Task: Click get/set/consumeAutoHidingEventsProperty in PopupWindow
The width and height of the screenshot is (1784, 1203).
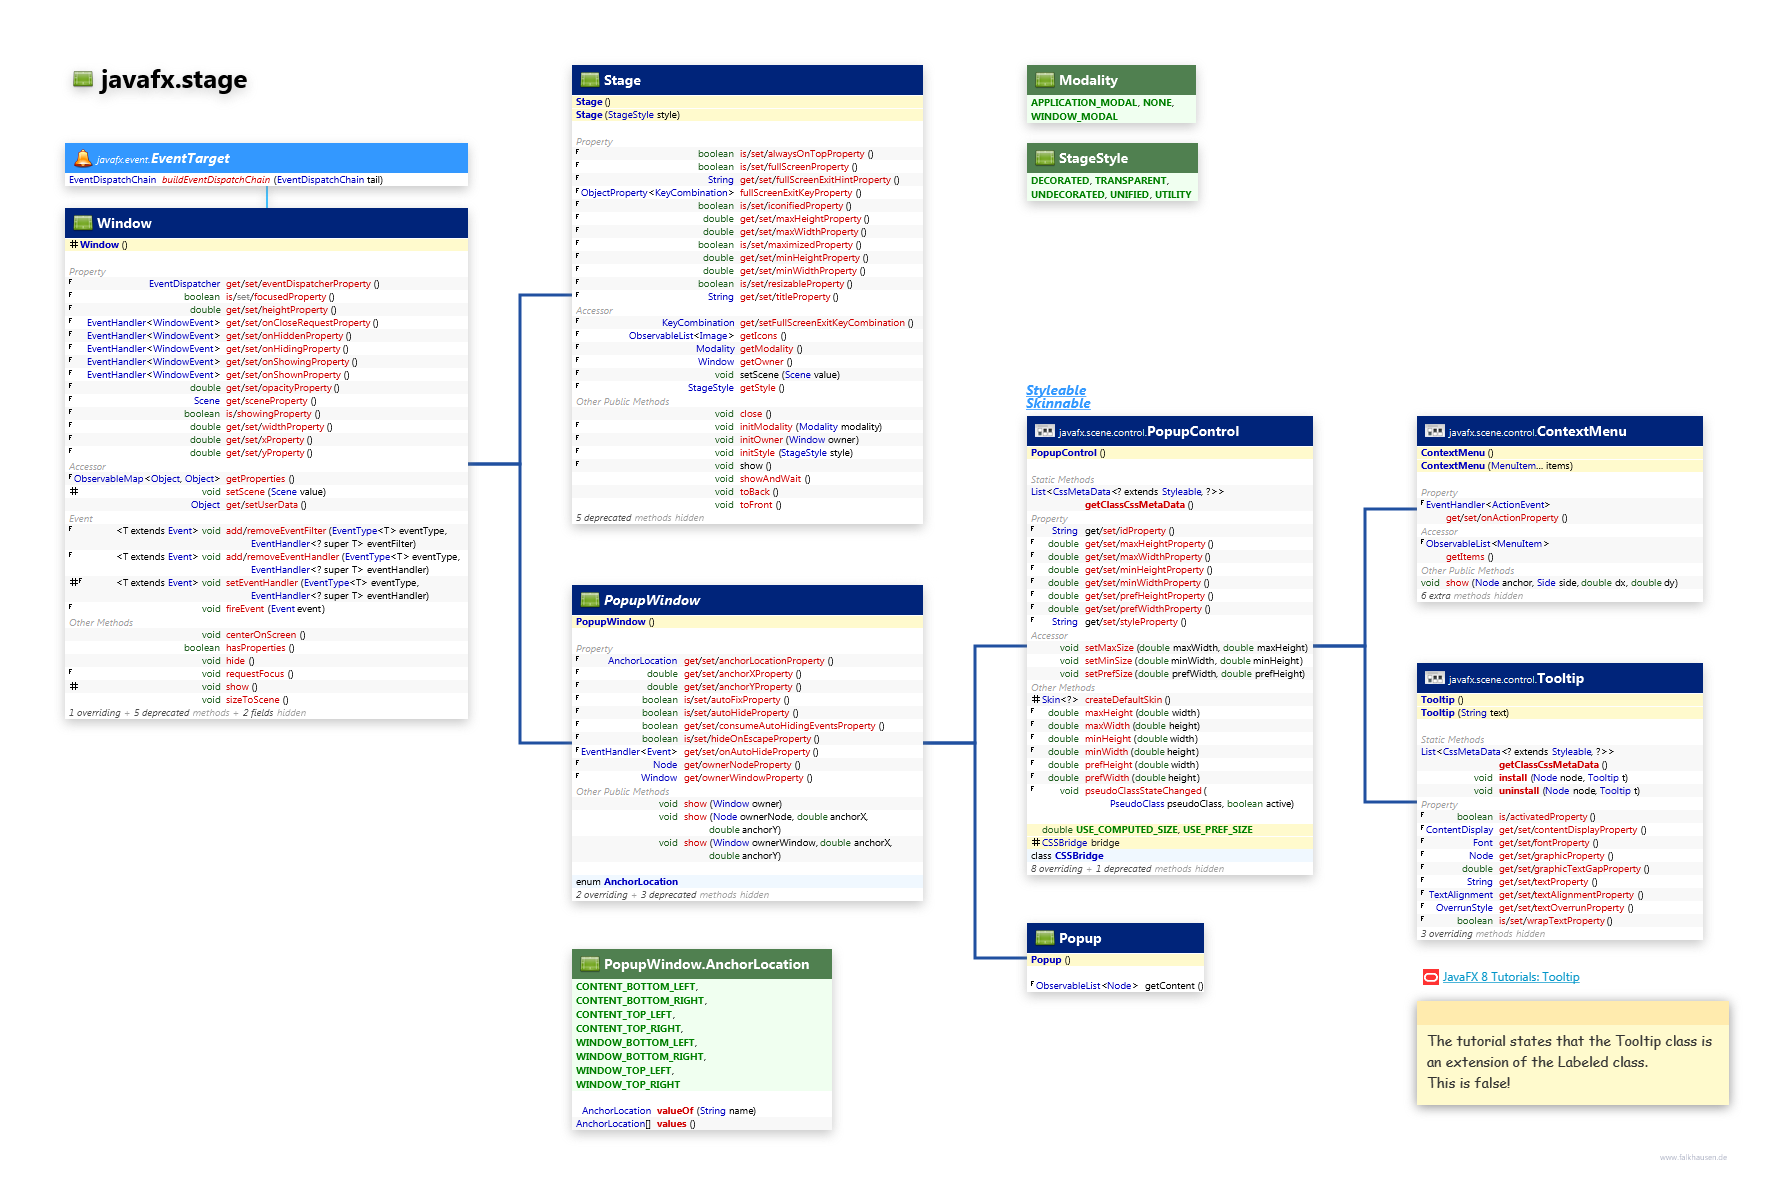Action: 780,726
